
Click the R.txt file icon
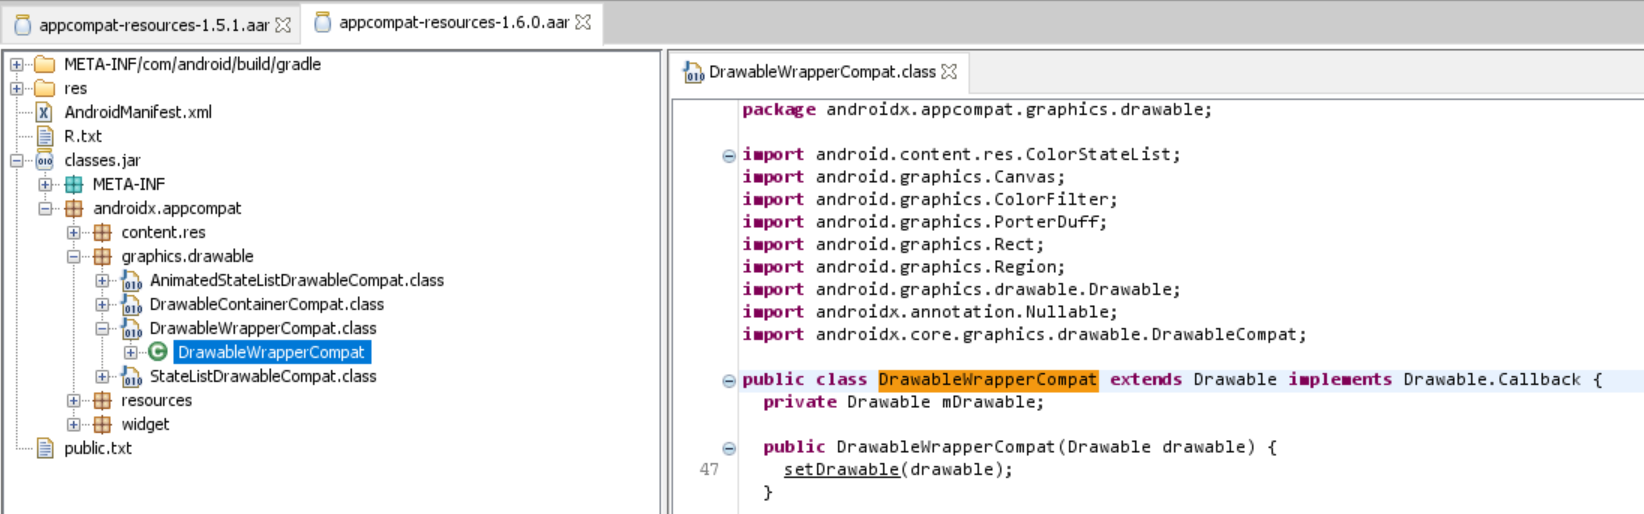coord(45,136)
